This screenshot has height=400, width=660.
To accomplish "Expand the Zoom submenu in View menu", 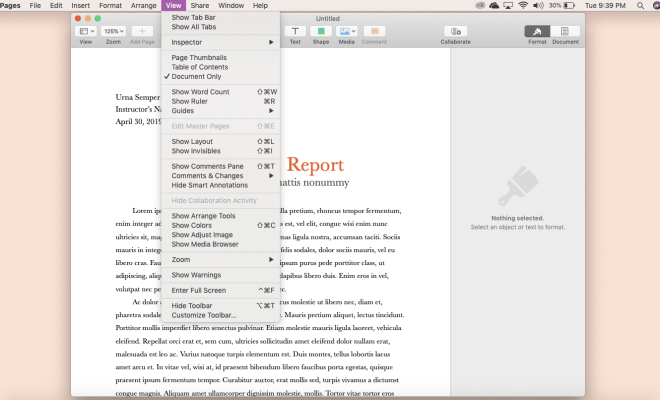I will tap(221, 260).
